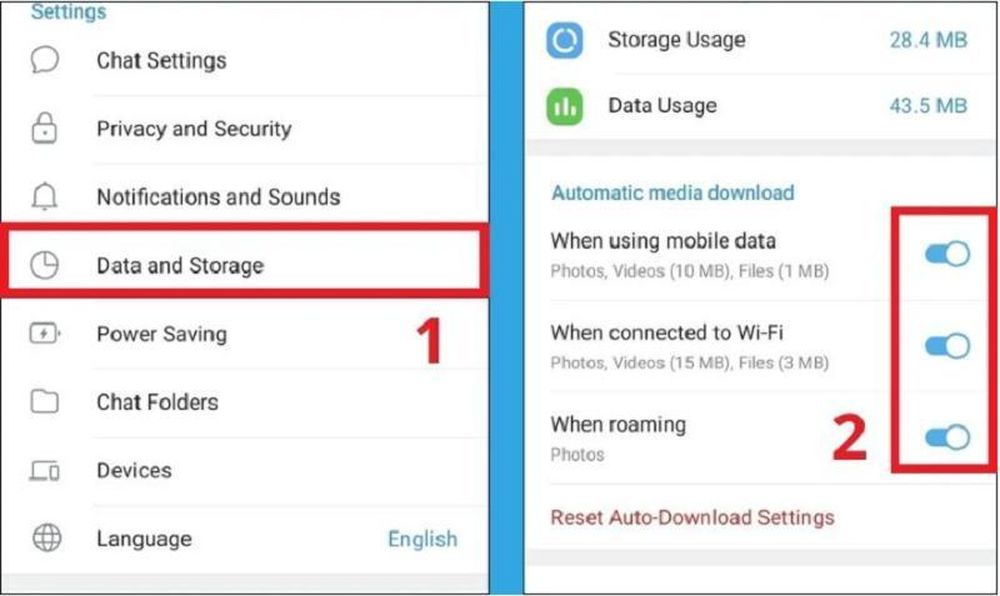The height and width of the screenshot is (596, 1000).
Task: Toggle auto-download when connected to Wi-Fi
Action: click(x=947, y=346)
